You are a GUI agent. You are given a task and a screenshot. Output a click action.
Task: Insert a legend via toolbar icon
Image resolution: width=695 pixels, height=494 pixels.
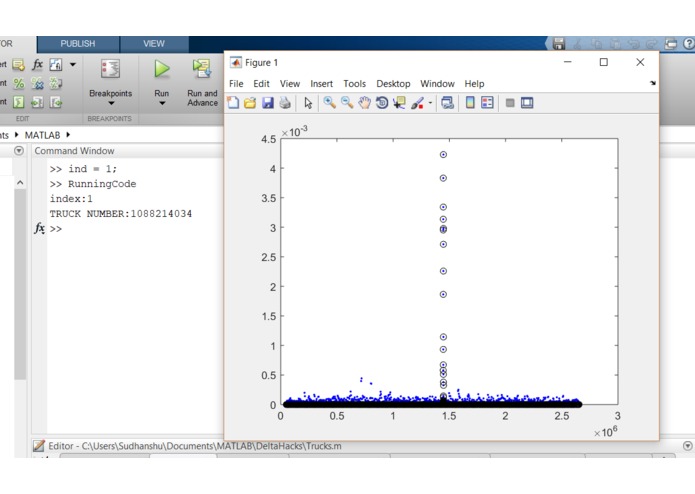click(487, 103)
